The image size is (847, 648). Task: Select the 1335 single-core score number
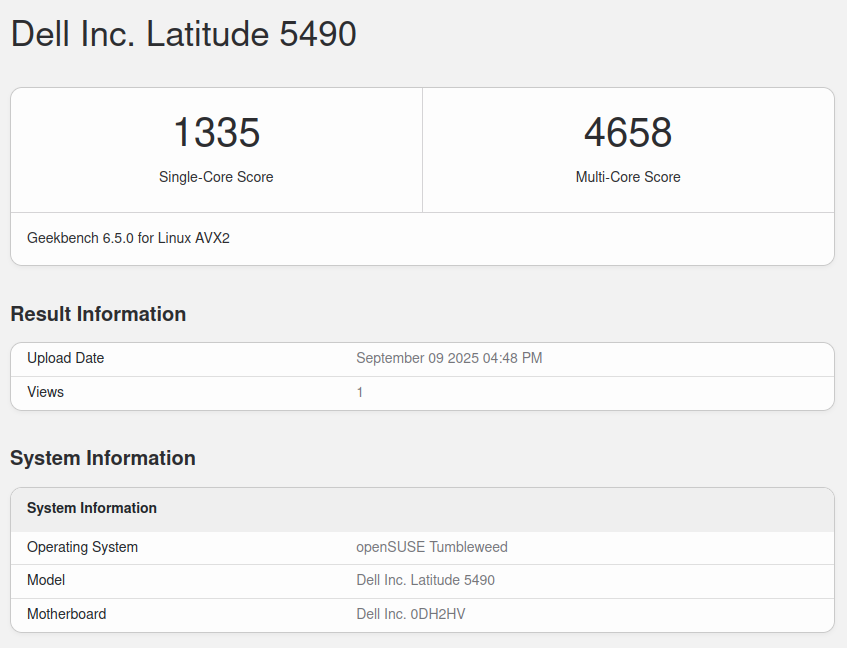pyautogui.click(x=216, y=133)
